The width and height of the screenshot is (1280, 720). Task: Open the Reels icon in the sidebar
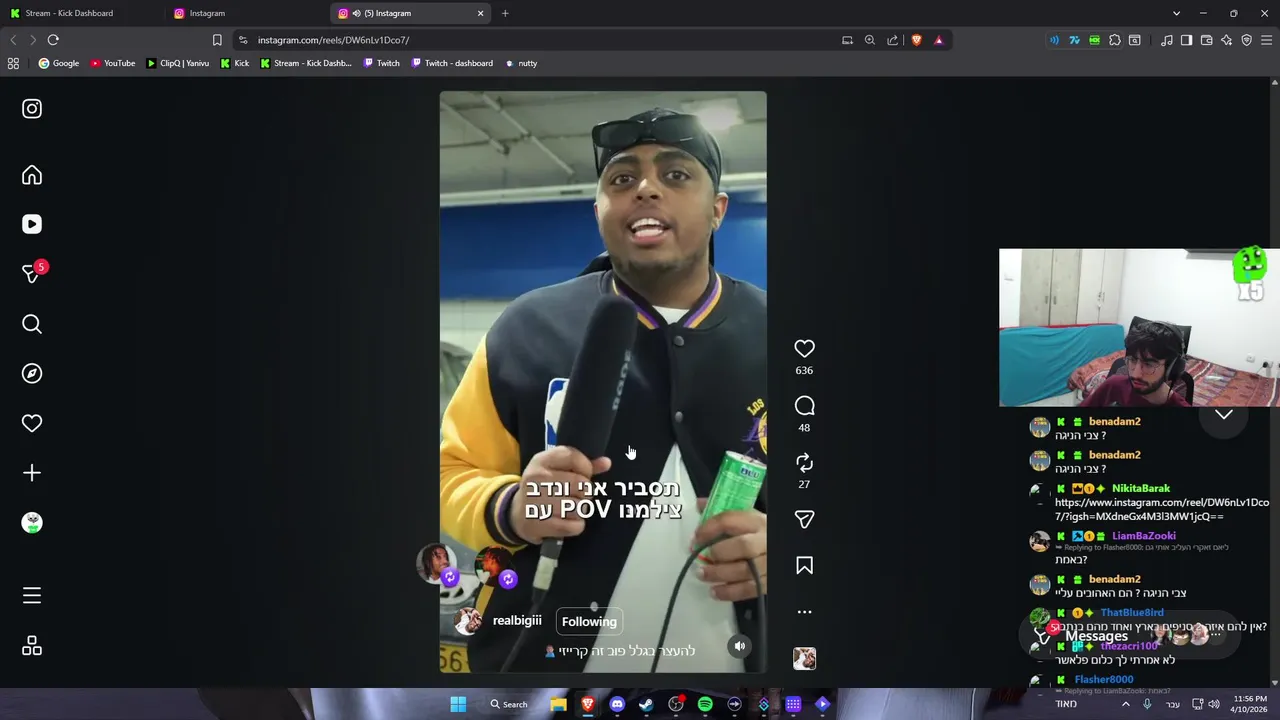pos(32,224)
